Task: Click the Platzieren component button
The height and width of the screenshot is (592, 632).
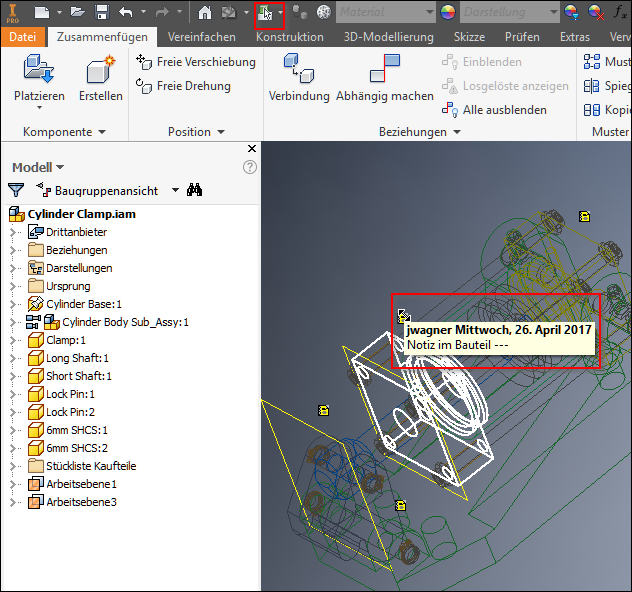Action: 39,81
